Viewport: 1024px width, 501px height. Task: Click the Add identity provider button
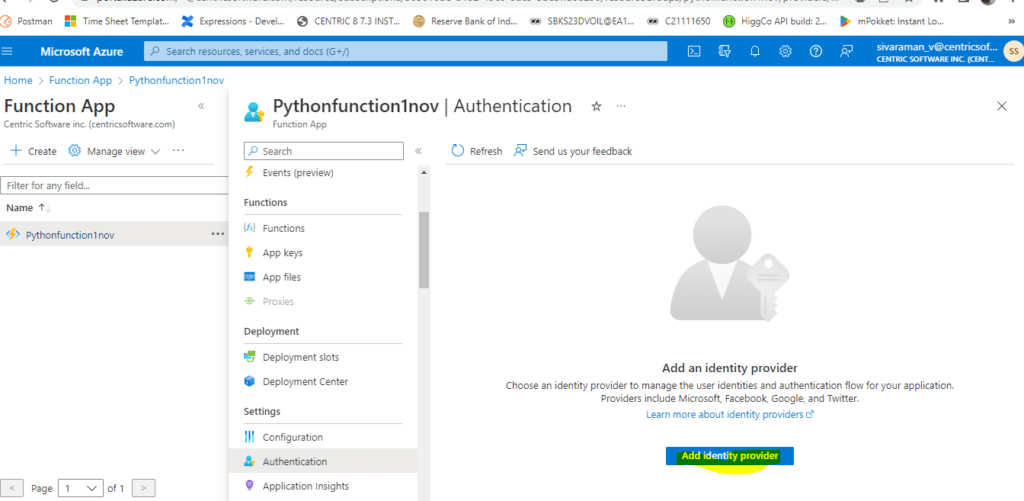[729, 456]
